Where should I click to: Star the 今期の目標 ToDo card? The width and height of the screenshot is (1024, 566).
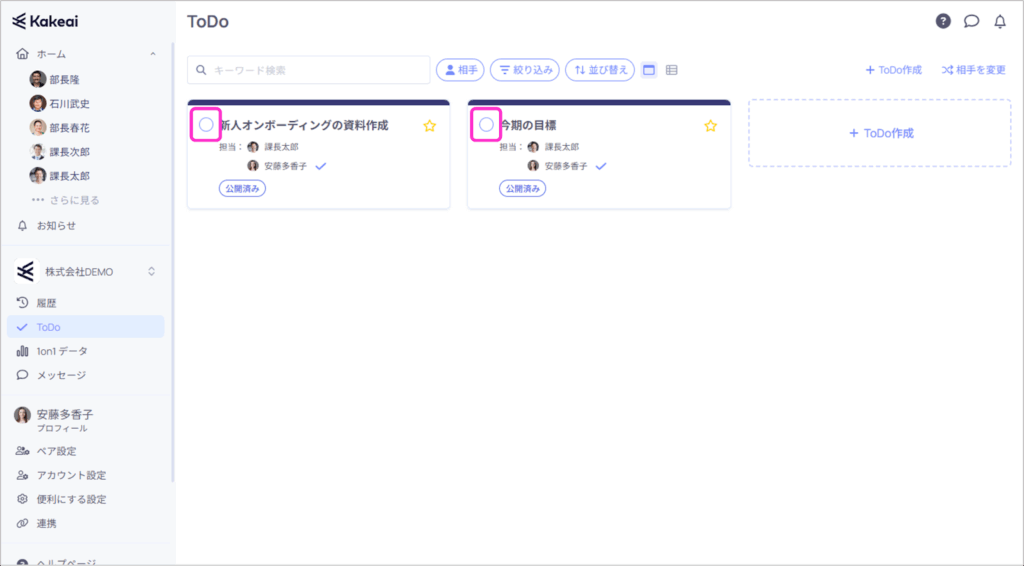(x=710, y=126)
